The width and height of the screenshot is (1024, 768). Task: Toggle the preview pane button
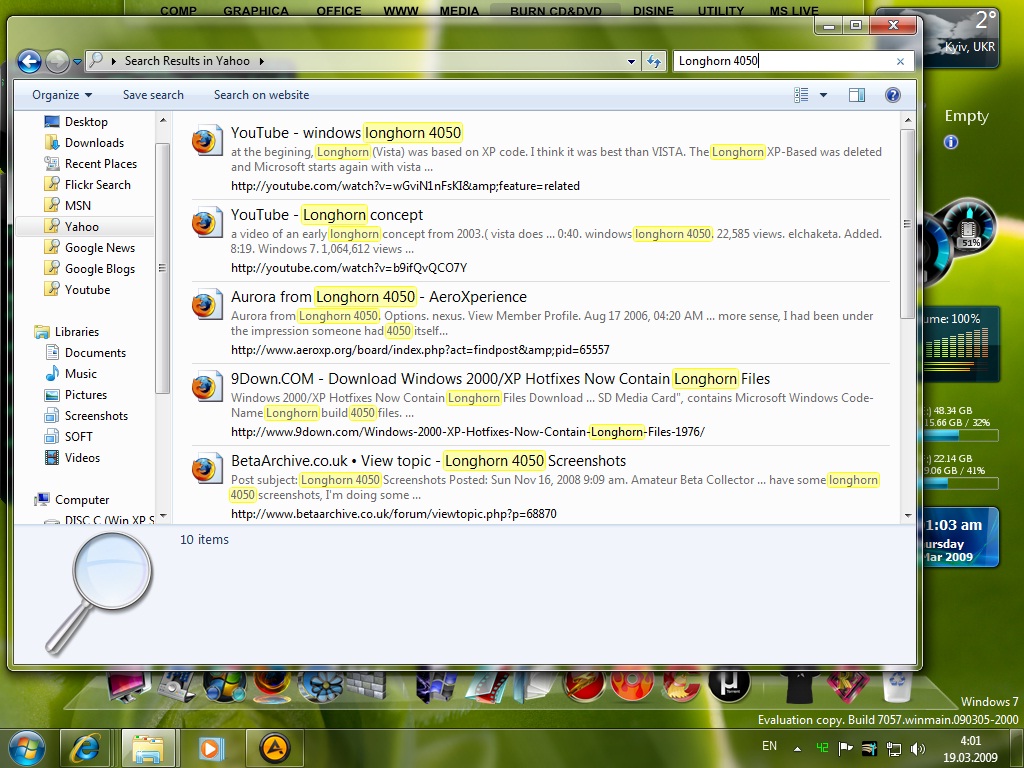(857, 95)
